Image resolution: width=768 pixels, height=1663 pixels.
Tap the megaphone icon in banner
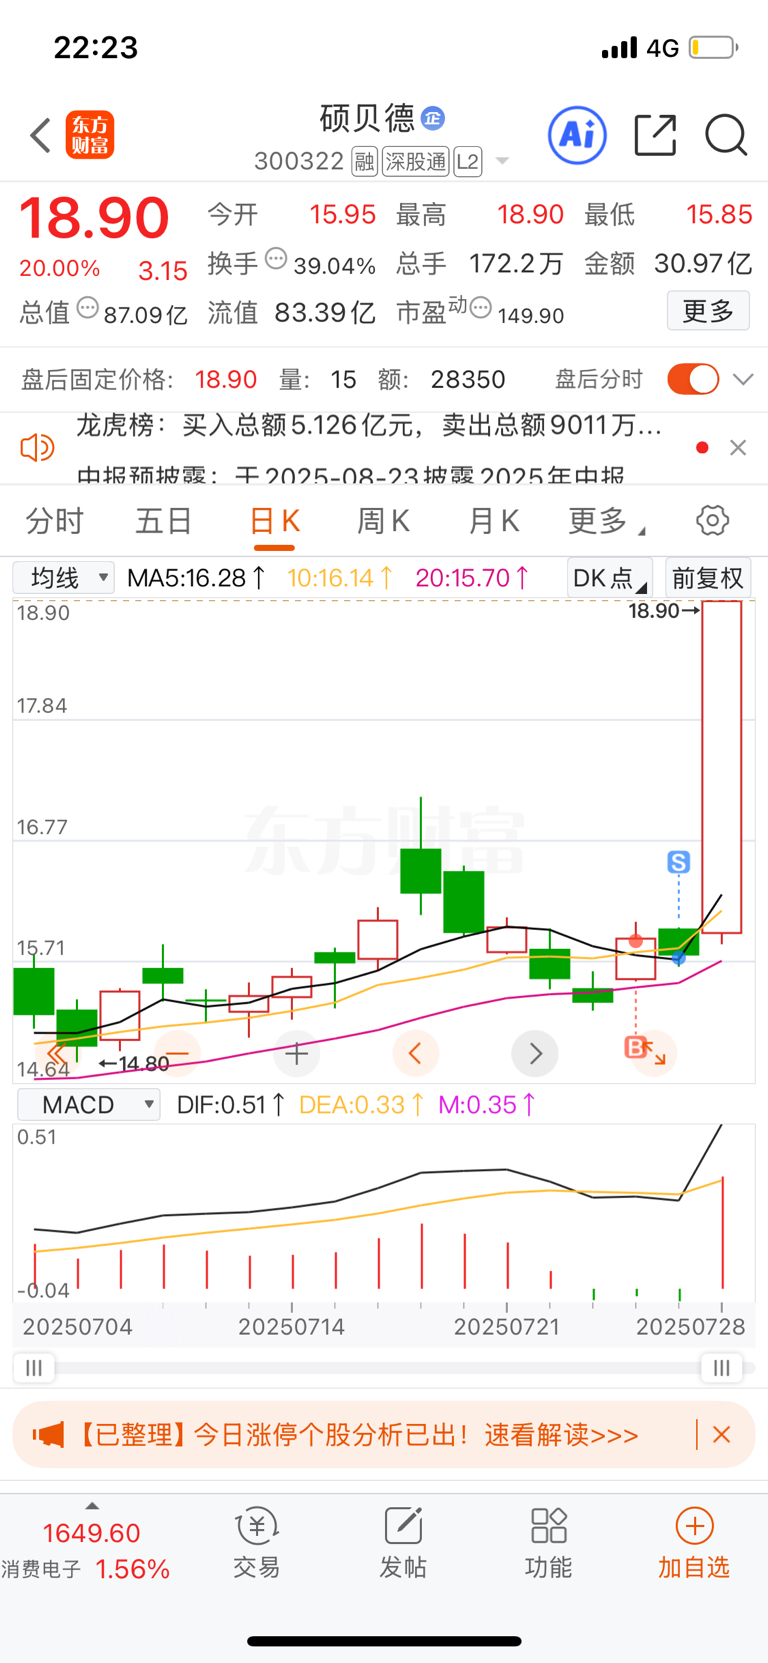coord(47,1435)
